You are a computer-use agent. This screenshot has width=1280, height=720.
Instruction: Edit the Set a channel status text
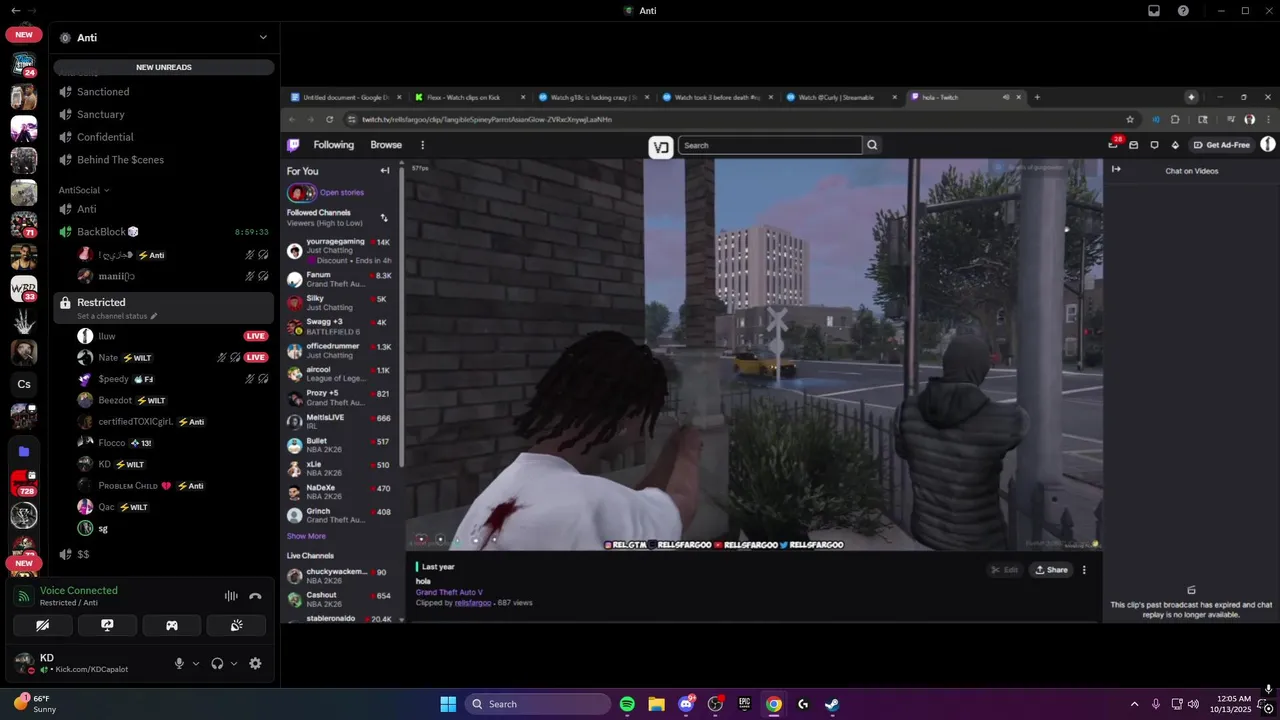pyautogui.click(x=117, y=316)
